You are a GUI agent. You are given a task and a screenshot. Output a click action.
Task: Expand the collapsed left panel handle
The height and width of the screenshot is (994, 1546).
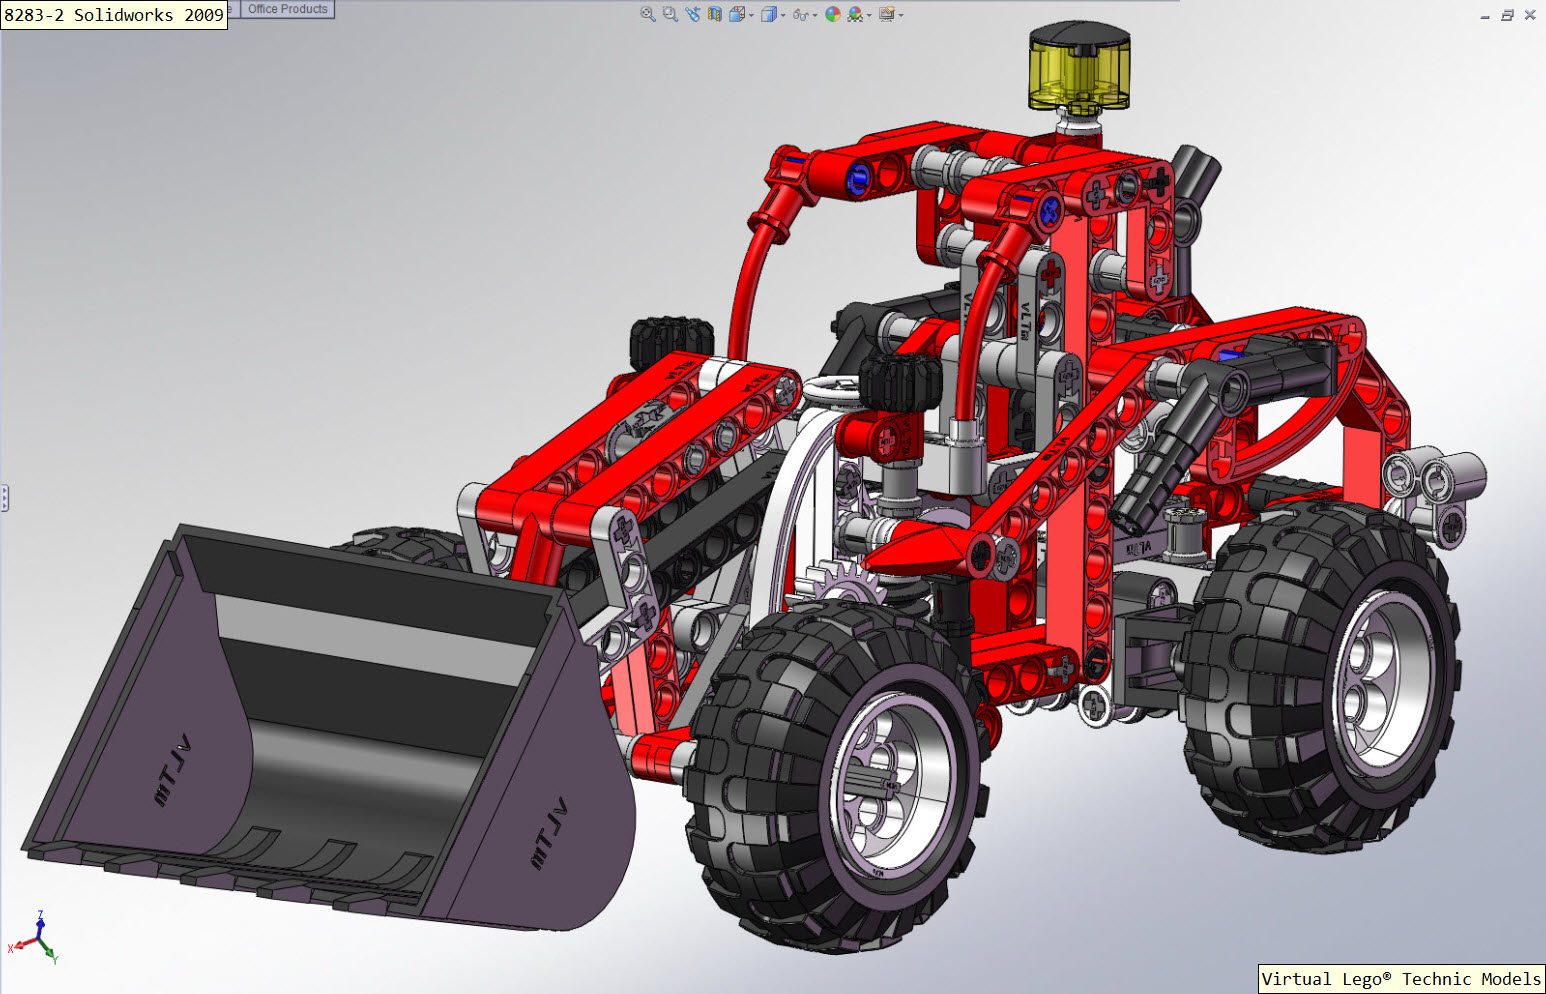[x=4, y=498]
